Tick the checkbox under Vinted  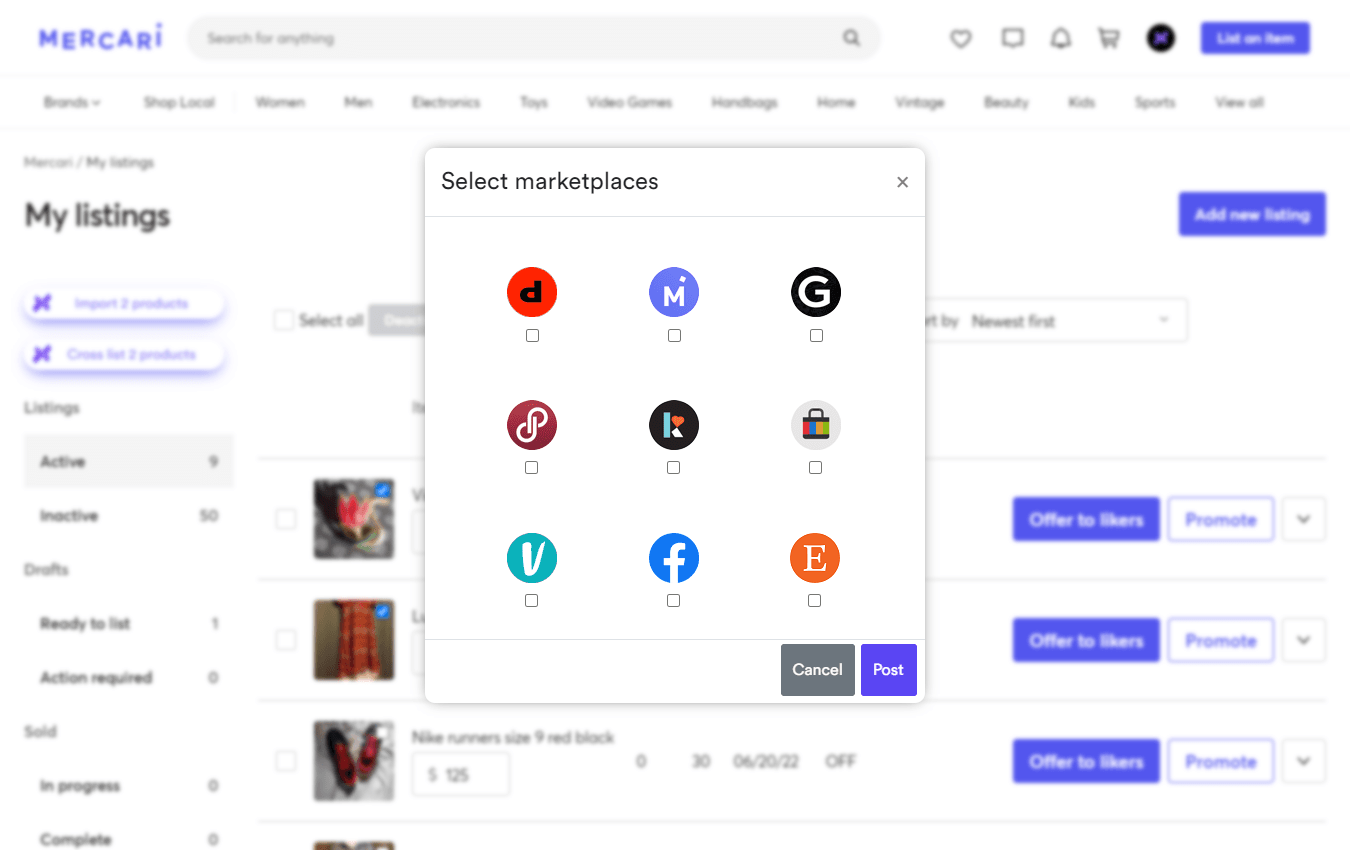[x=531, y=601]
